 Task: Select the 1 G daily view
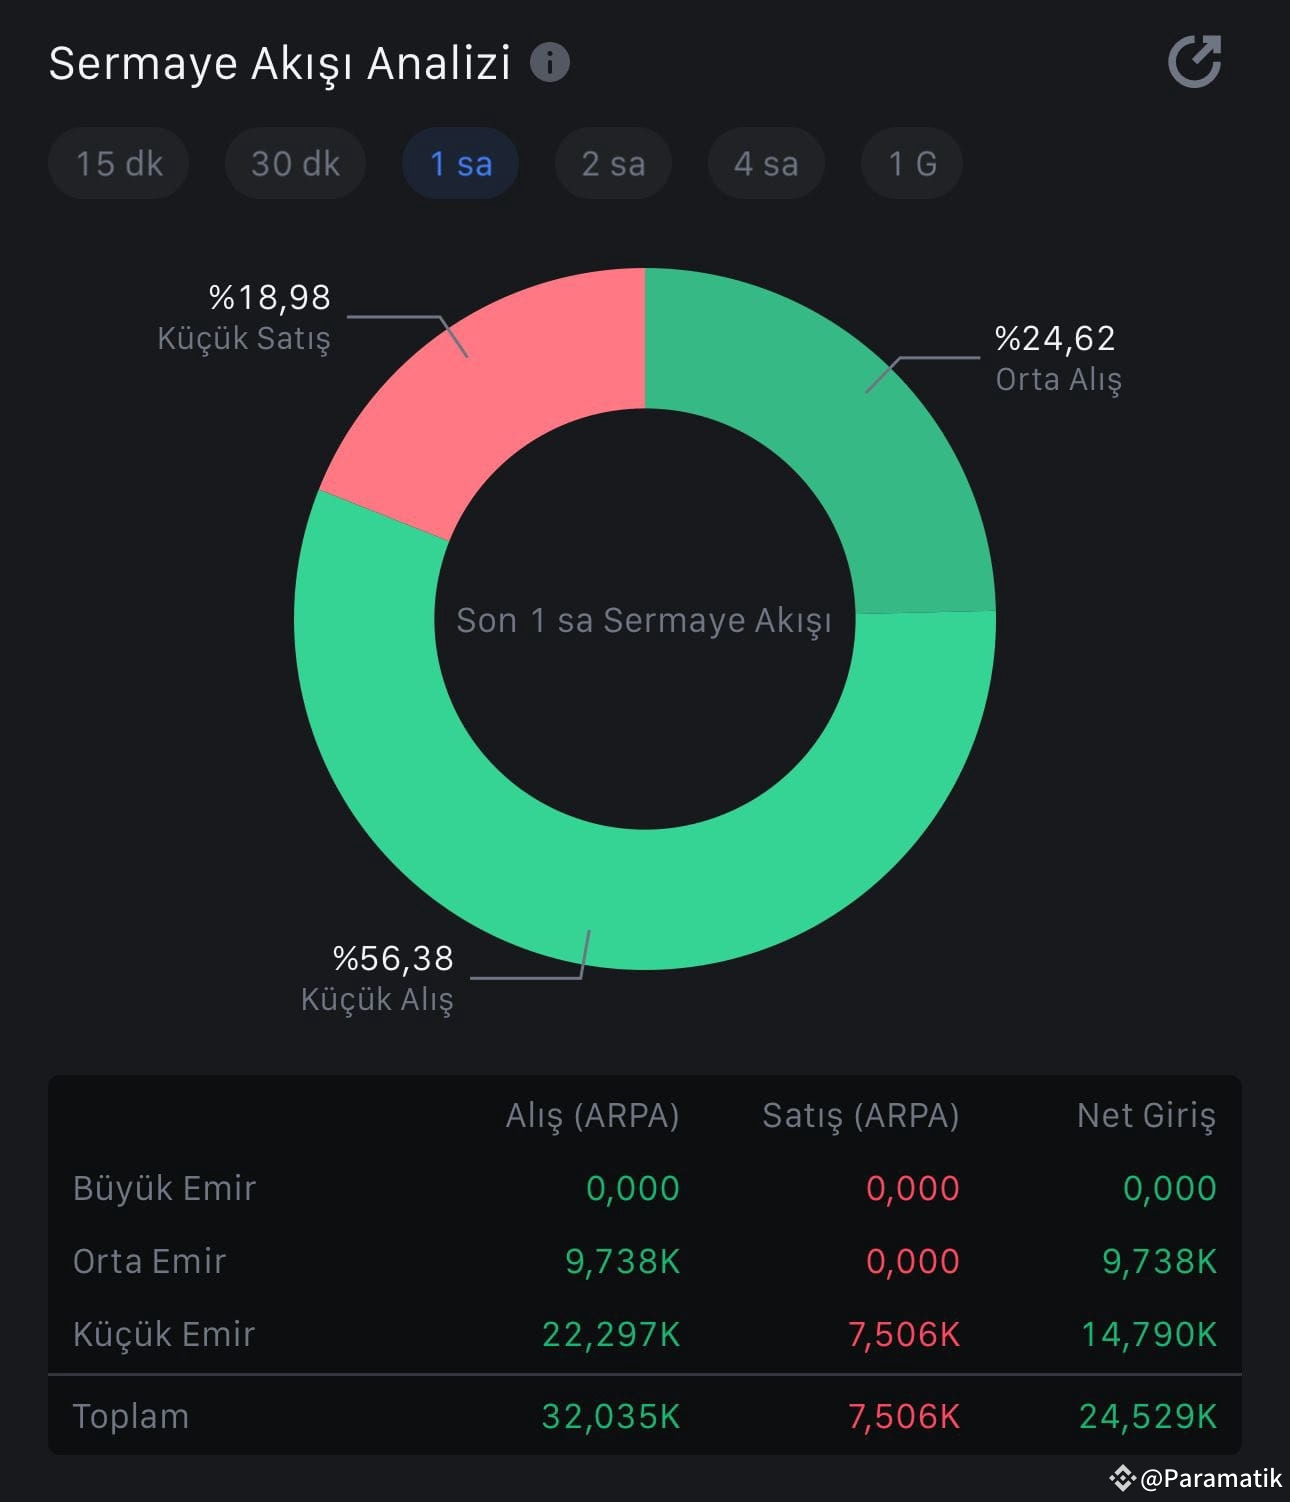pos(911,163)
